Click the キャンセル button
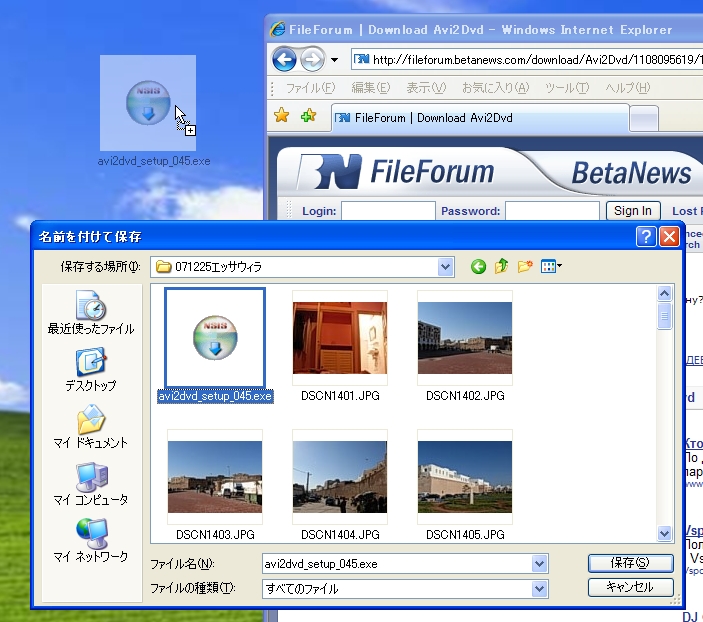 [x=630, y=587]
